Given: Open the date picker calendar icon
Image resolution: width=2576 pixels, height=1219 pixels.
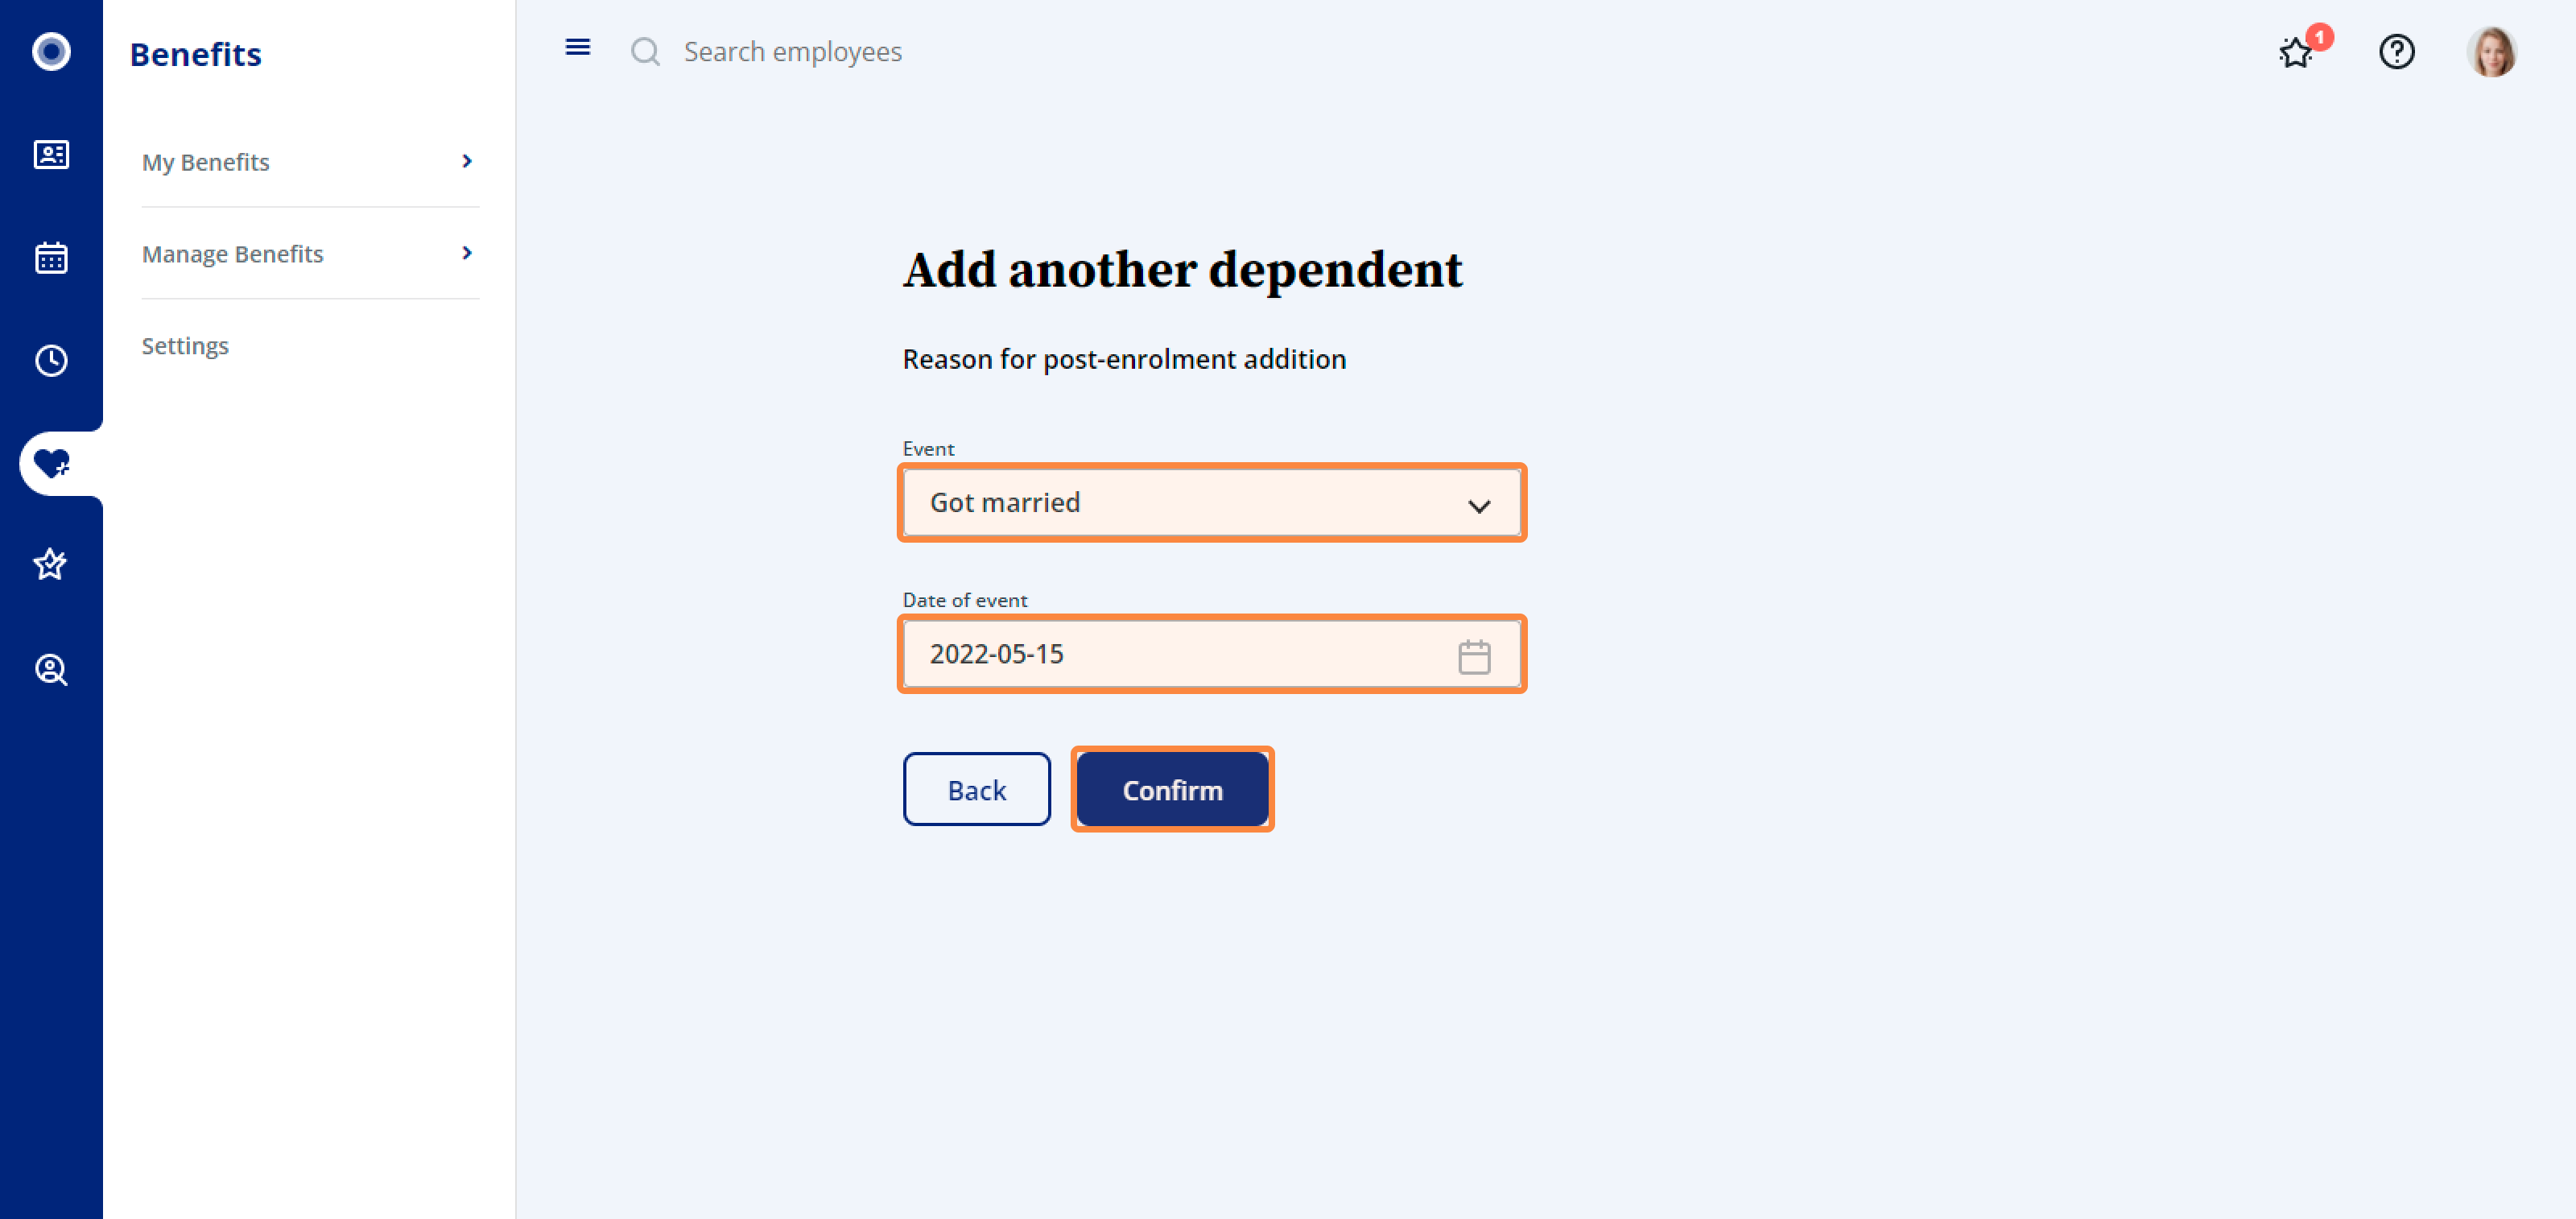Looking at the screenshot, I should (1473, 656).
